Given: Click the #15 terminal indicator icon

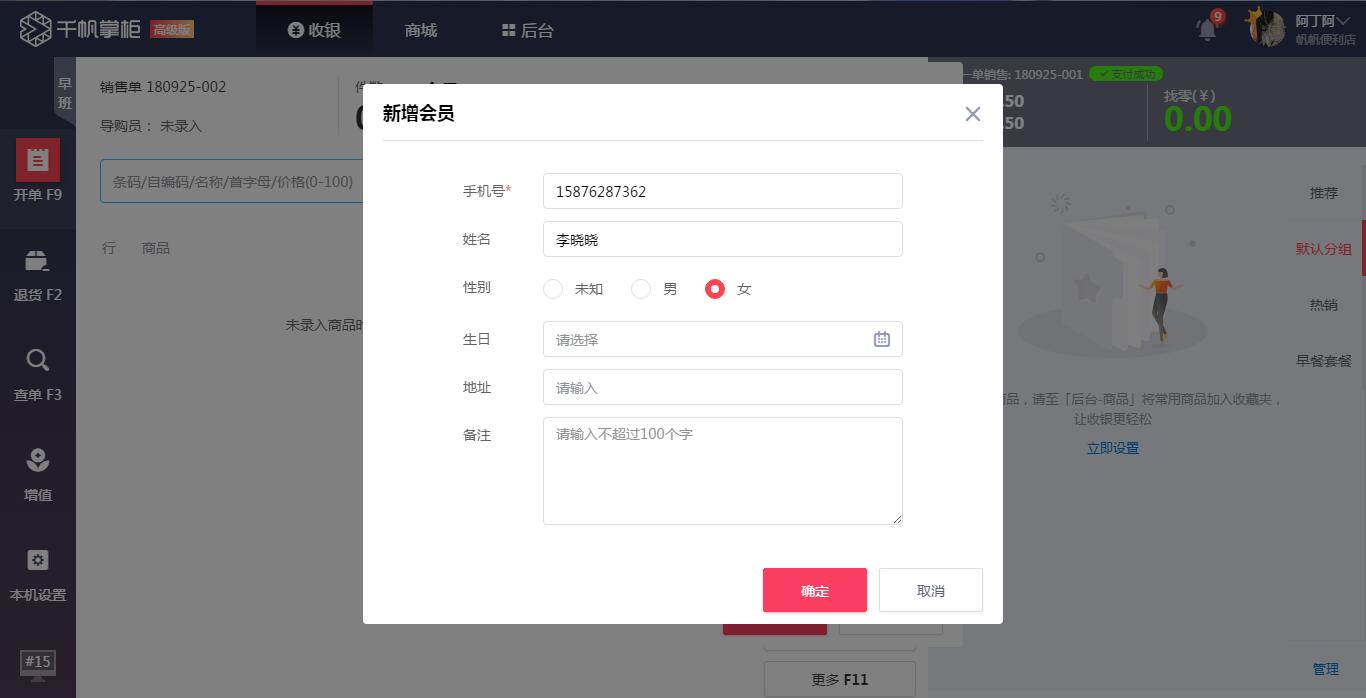Looking at the screenshot, I should point(38,662).
